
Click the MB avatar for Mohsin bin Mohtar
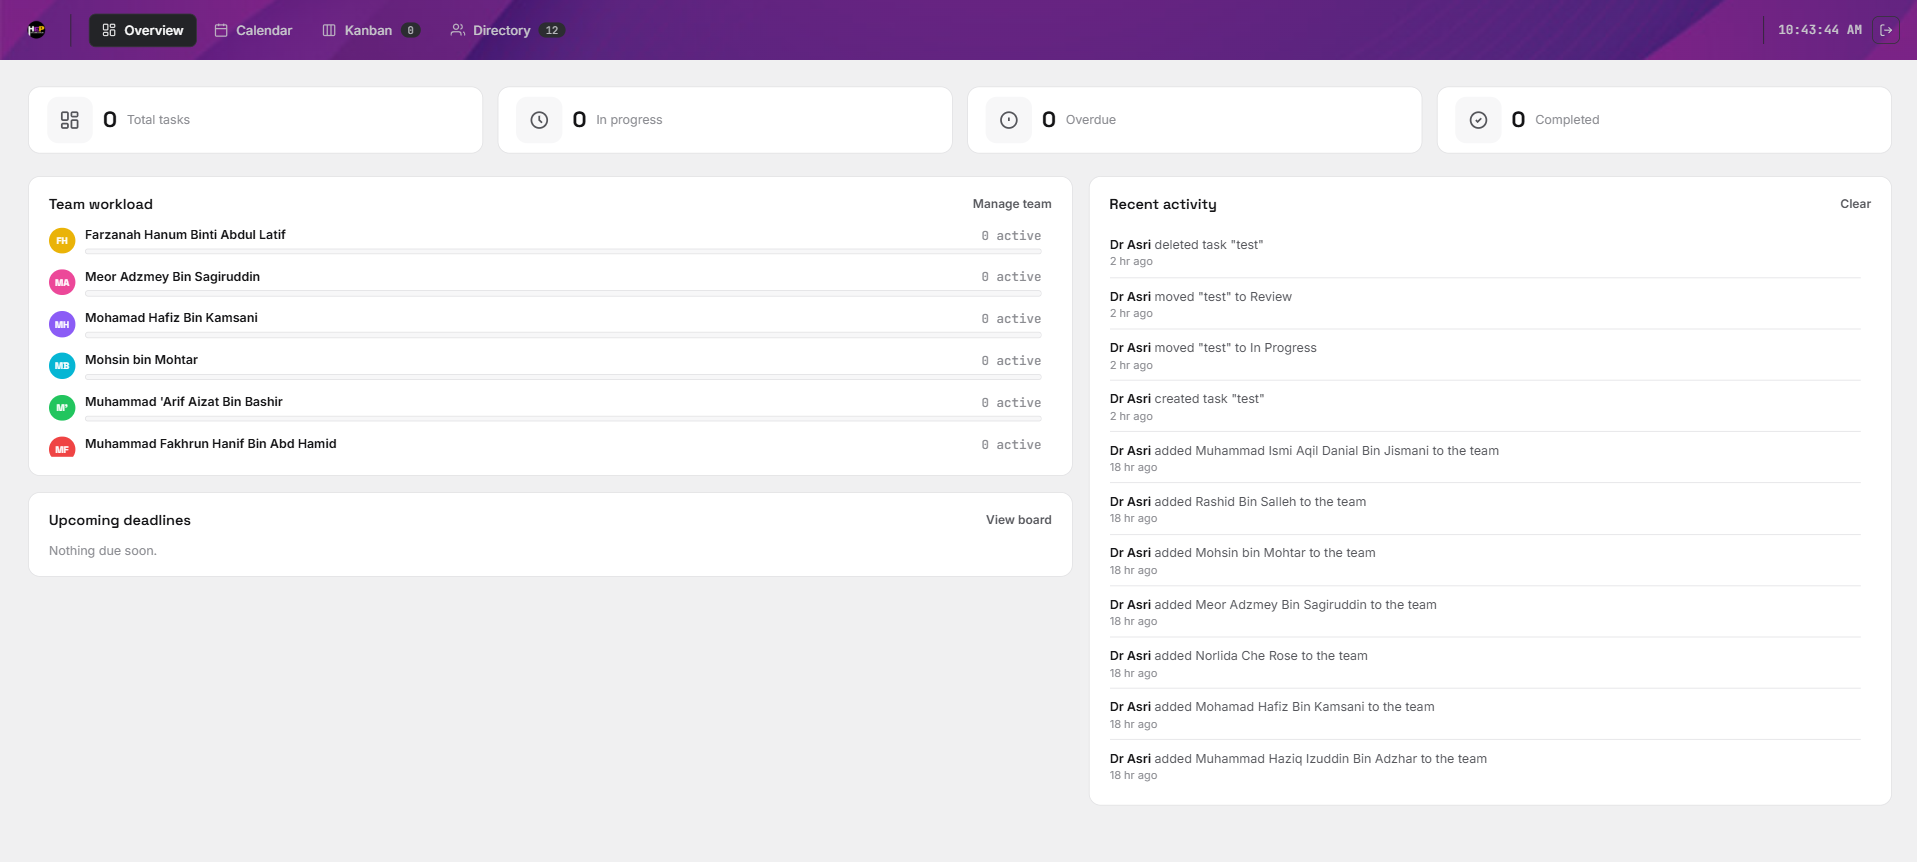[x=62, y=365]
